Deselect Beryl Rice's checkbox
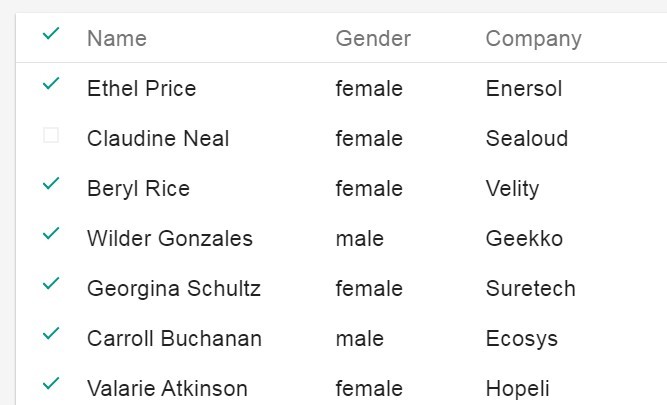This screenshot has height=405, width=667. [51, 185]
